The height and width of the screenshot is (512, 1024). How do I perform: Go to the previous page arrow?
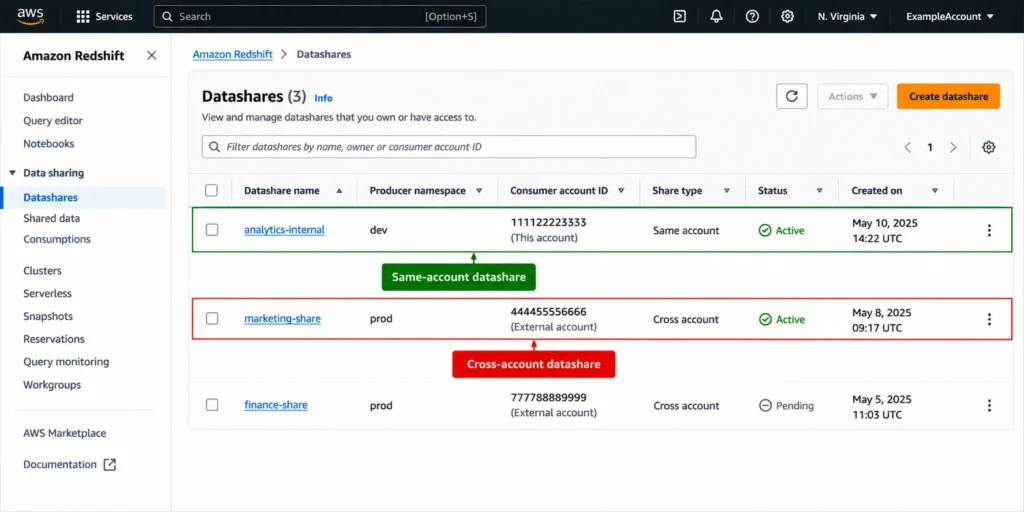click(x=908, y=147)
